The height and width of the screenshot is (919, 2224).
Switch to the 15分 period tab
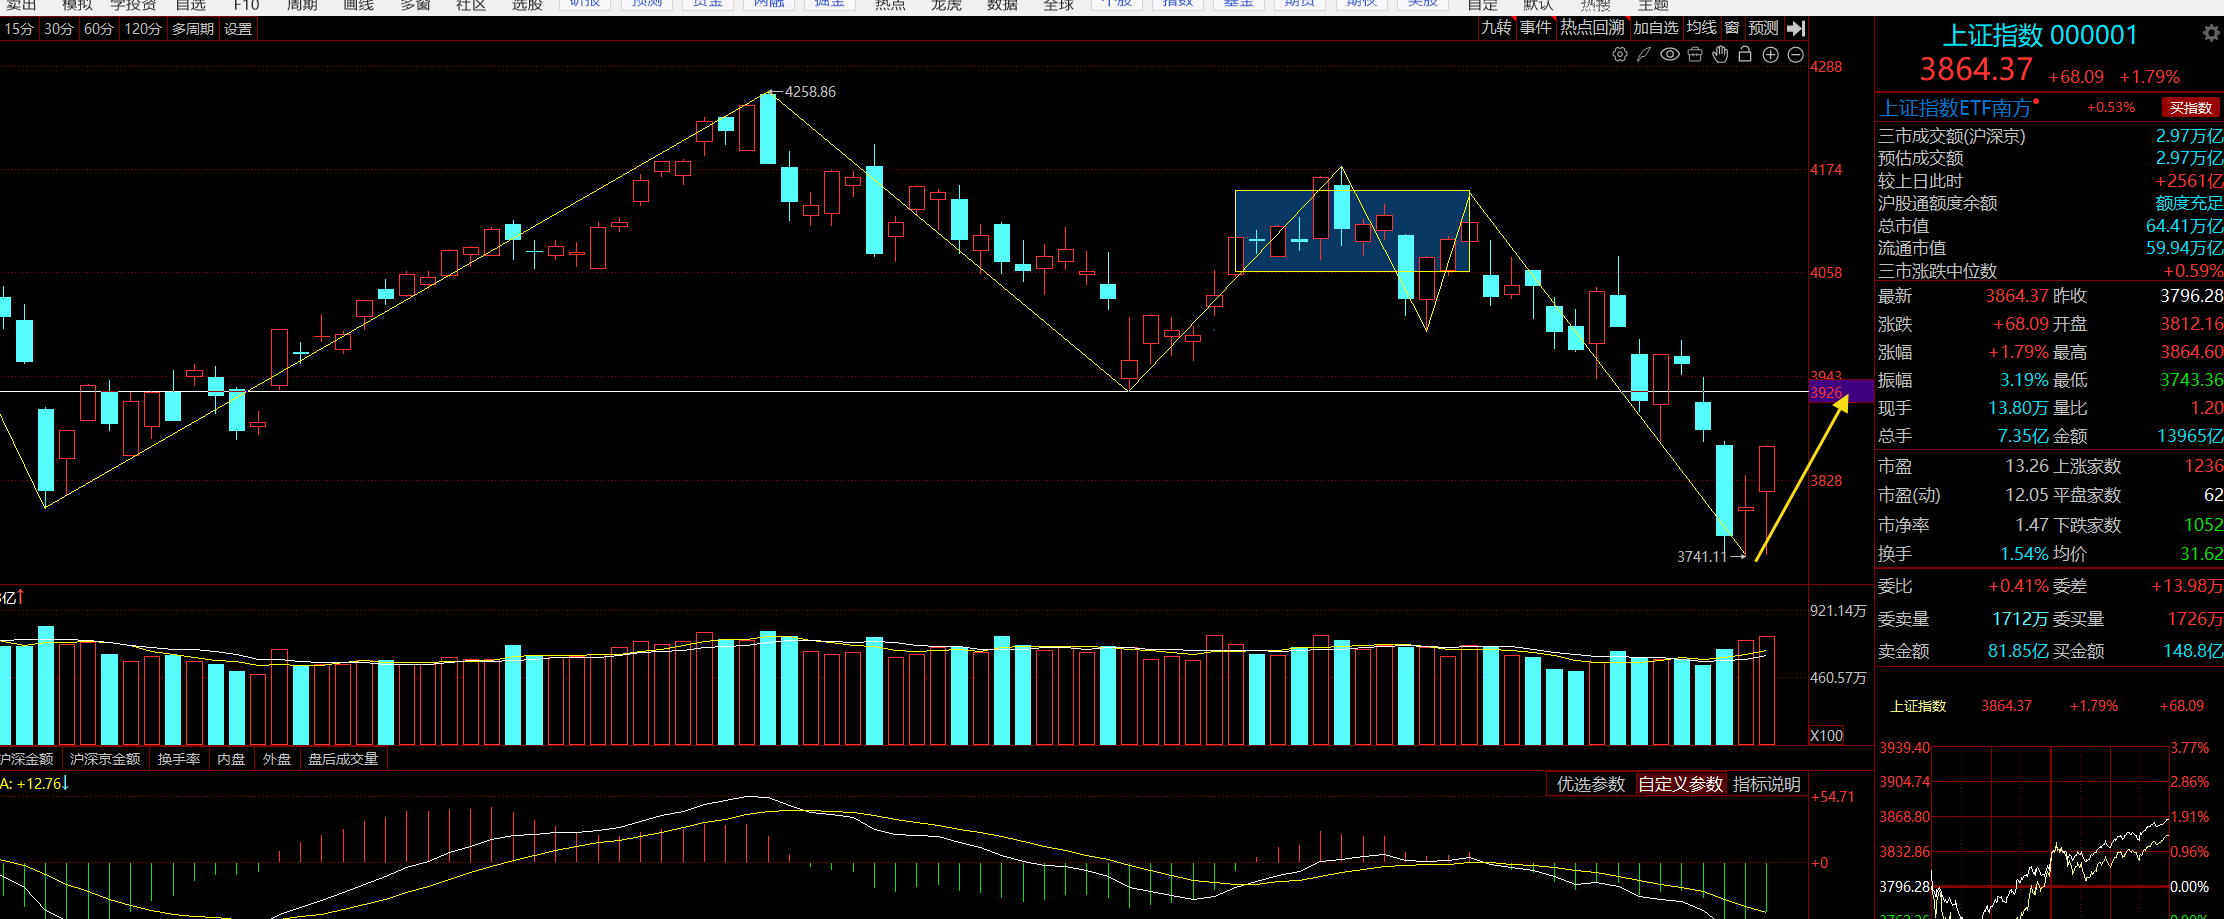click(19, 29)
